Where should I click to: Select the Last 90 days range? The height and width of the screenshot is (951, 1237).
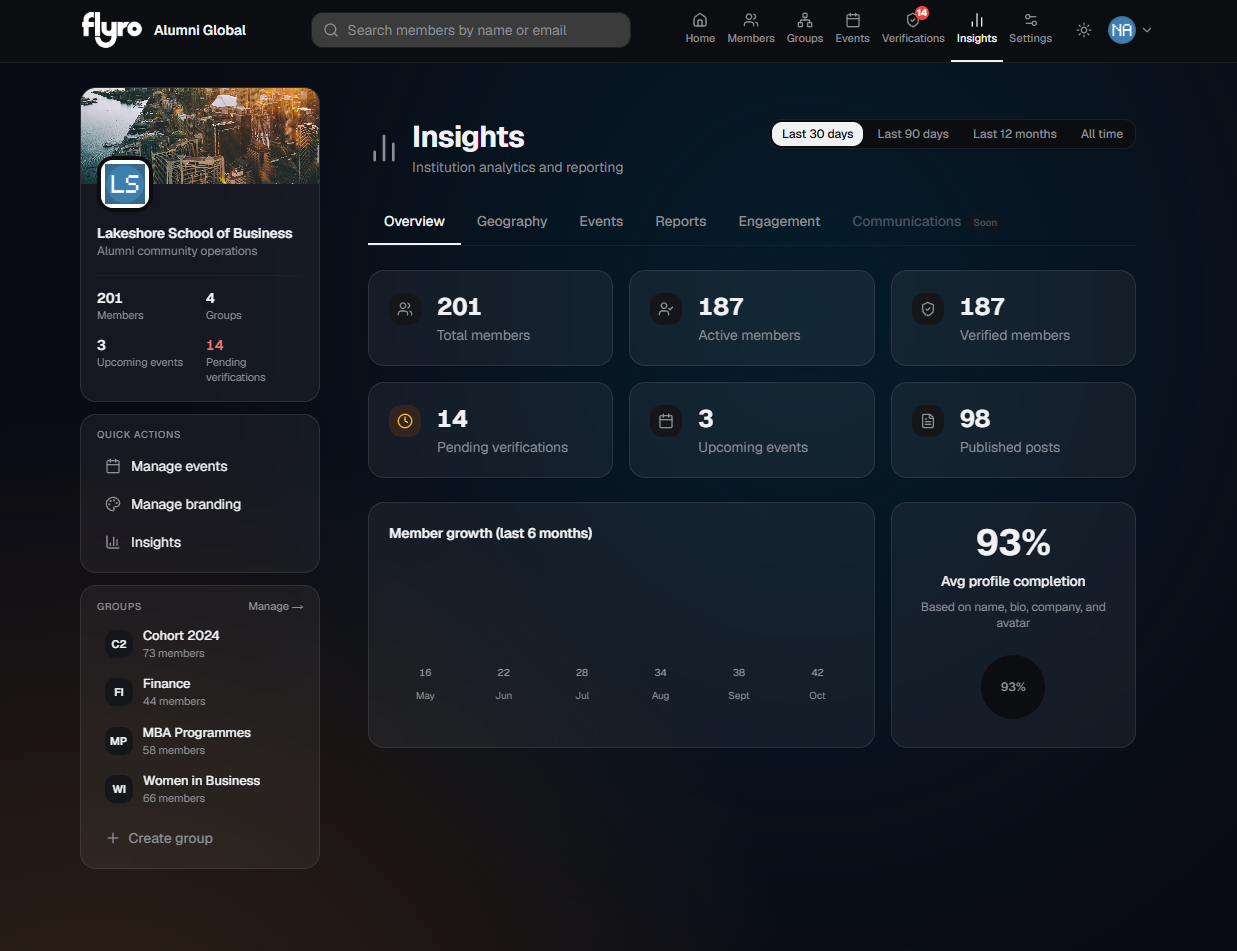coord(913,134)
